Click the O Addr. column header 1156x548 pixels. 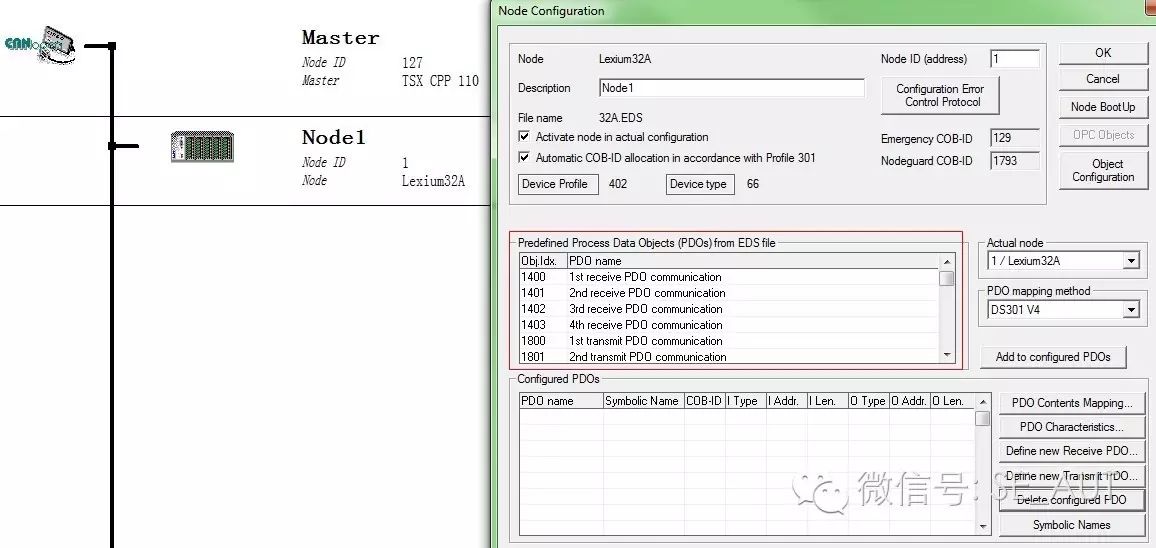(910, 401)
